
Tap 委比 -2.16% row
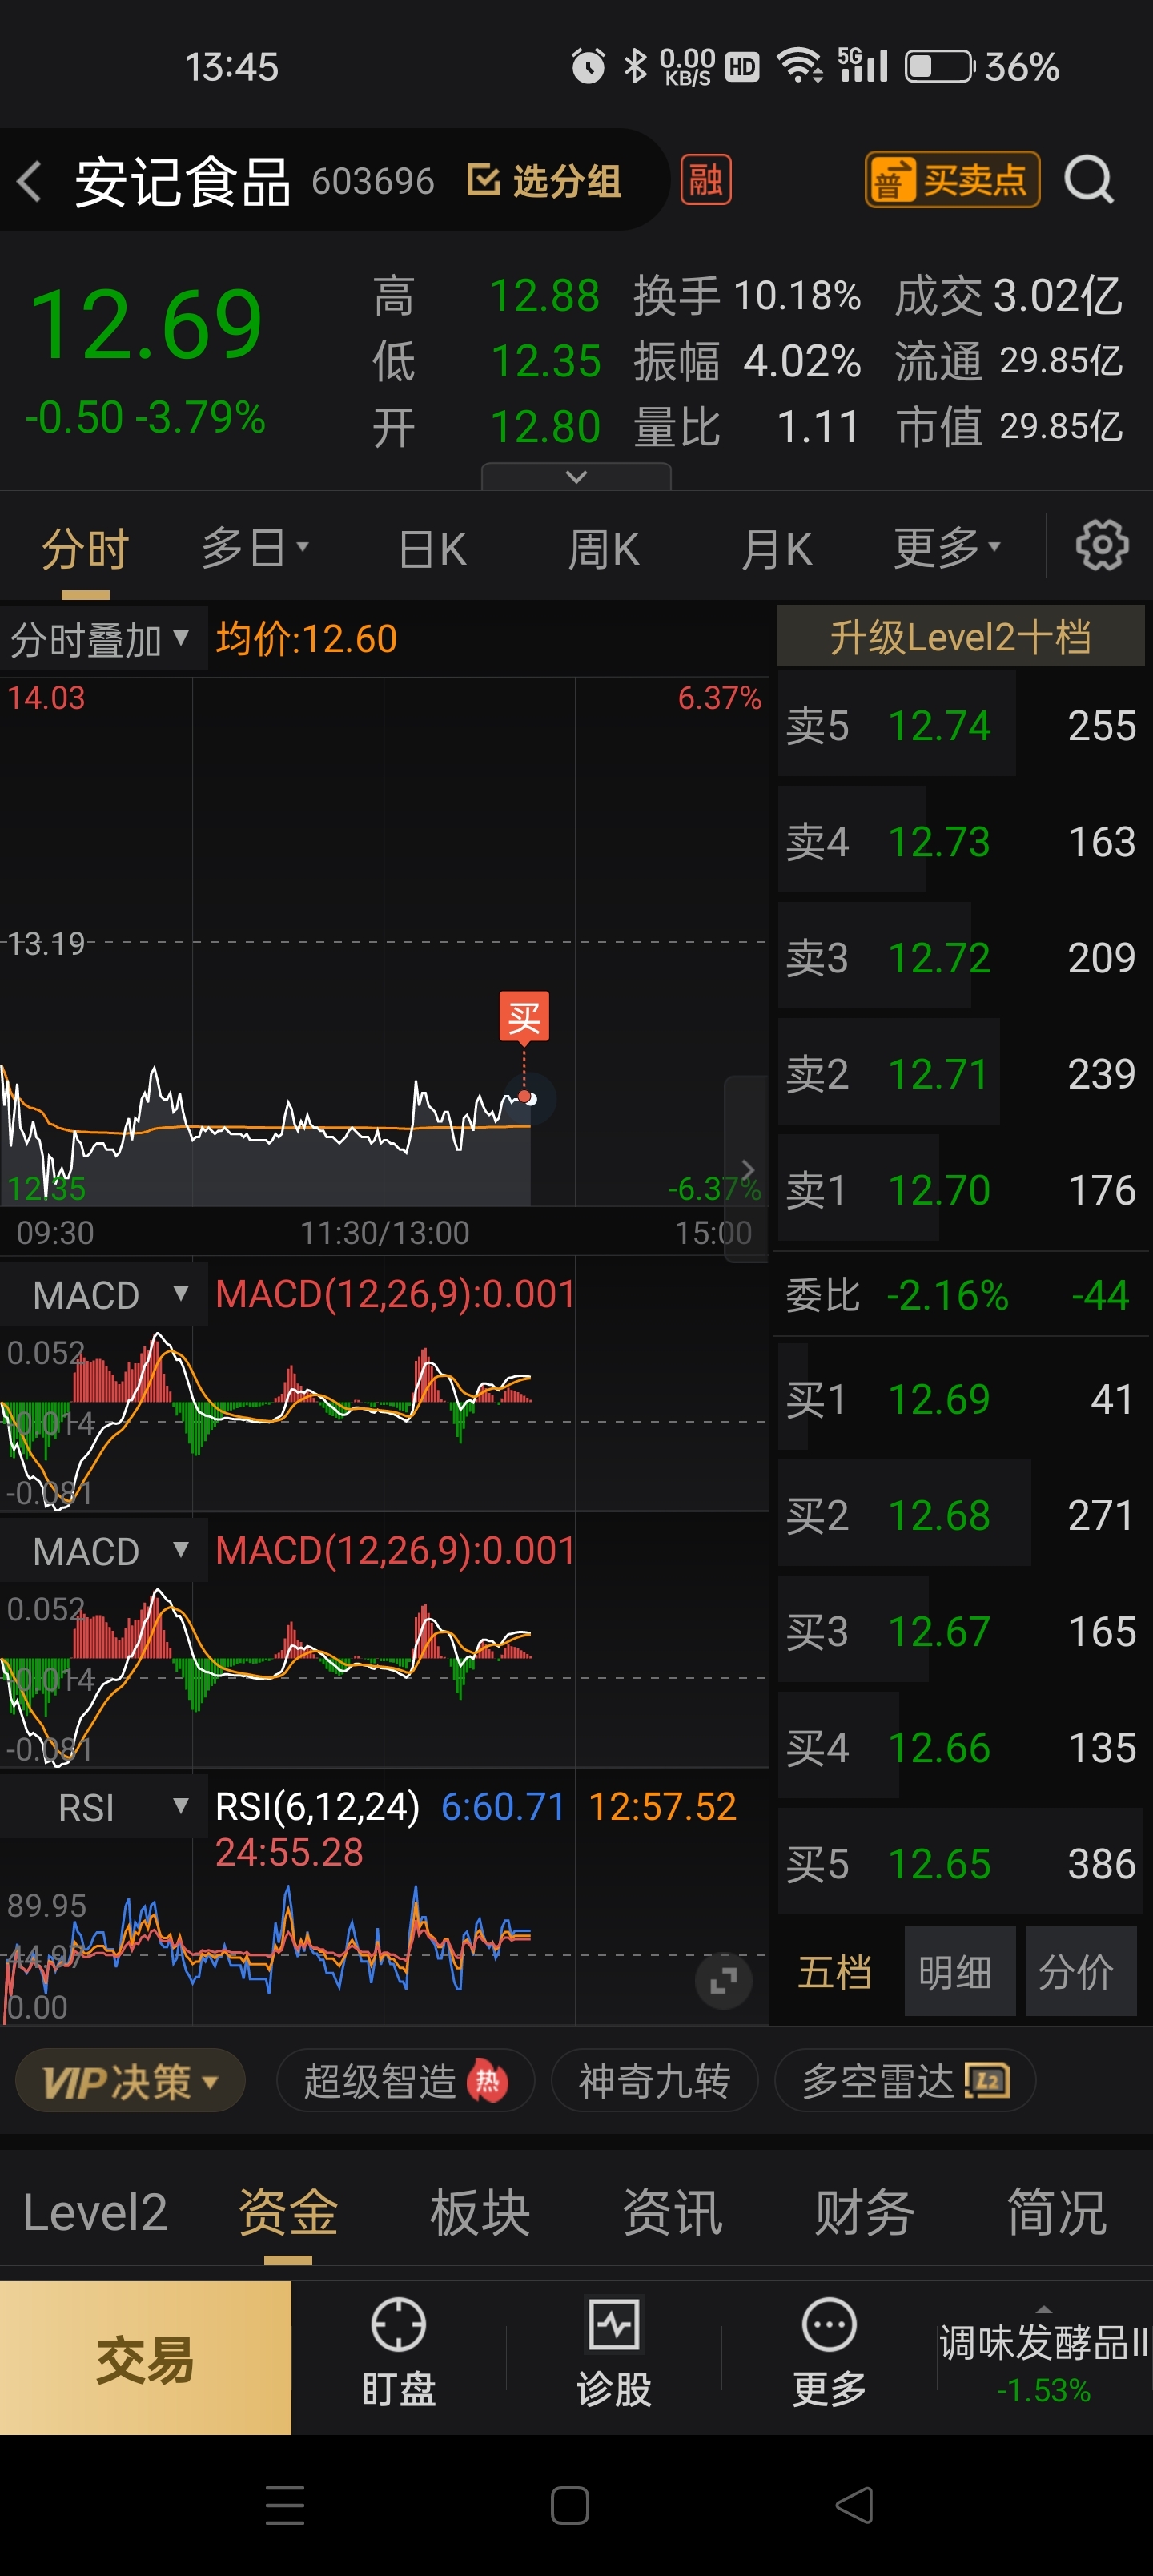point(961,1294)
